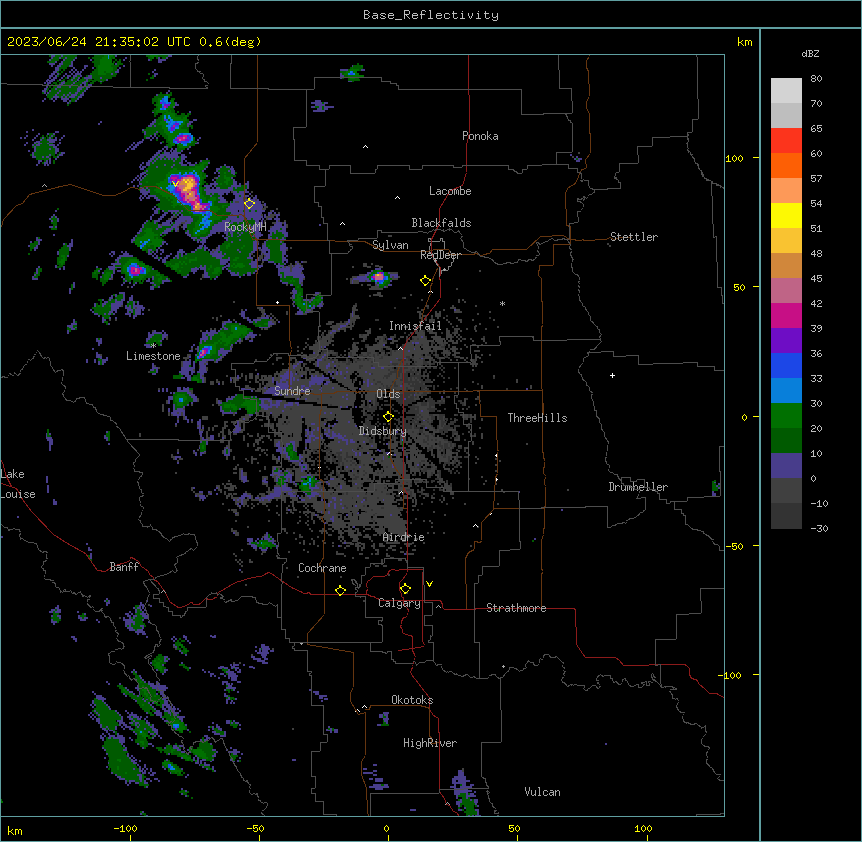The width and height of the screenshot is (862, 842).
Task: Click the Stettler city label
Action: pyautogui.click(x=633, y=237)
